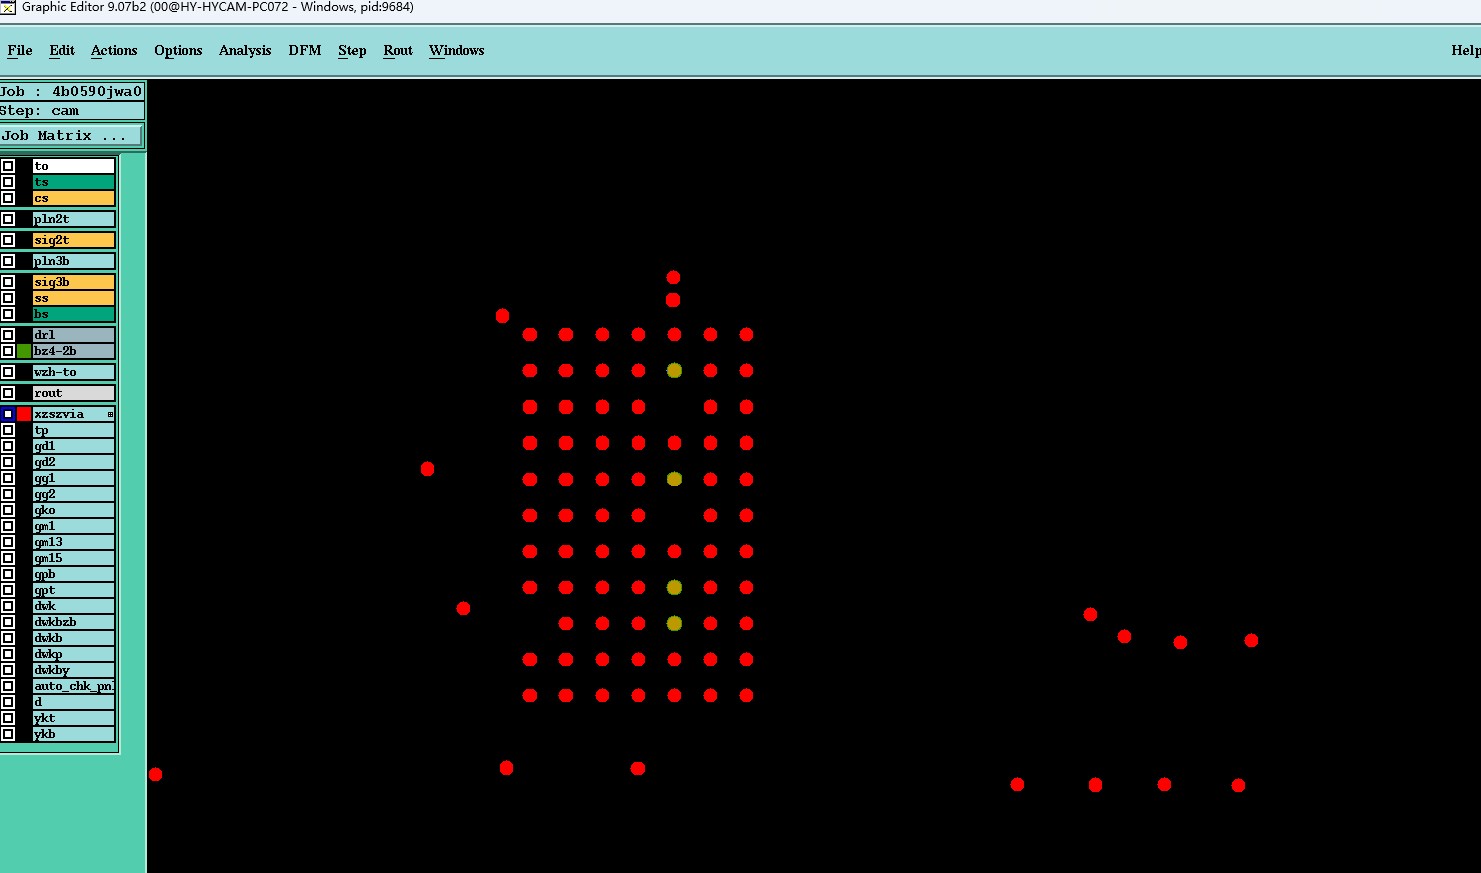Open the Help menu
The height and width of the screenshot is (873, 1481).
click(1466, 50)
